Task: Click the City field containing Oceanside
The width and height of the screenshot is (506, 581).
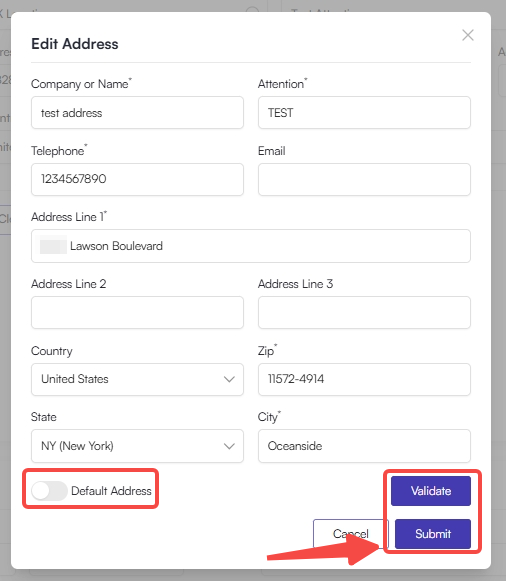Action: pos(364,446)
